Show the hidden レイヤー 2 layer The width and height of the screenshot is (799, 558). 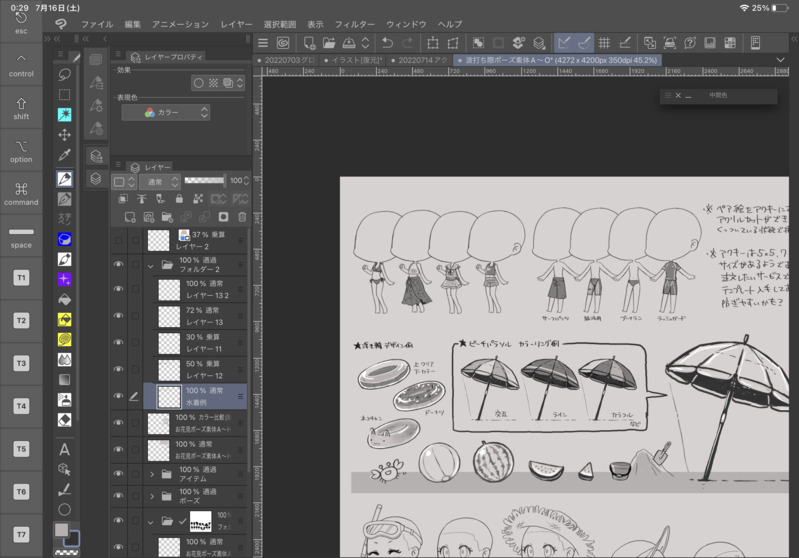118,240
